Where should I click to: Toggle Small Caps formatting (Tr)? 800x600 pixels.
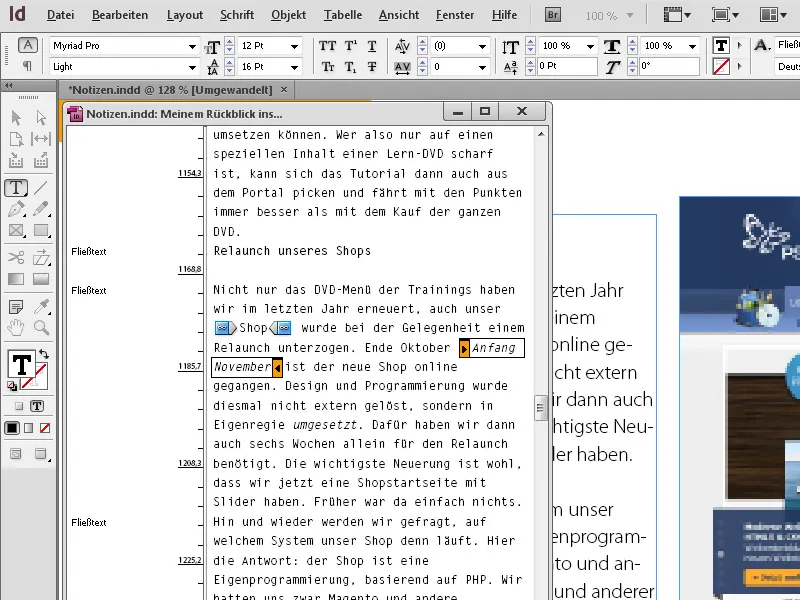point(328,67)
